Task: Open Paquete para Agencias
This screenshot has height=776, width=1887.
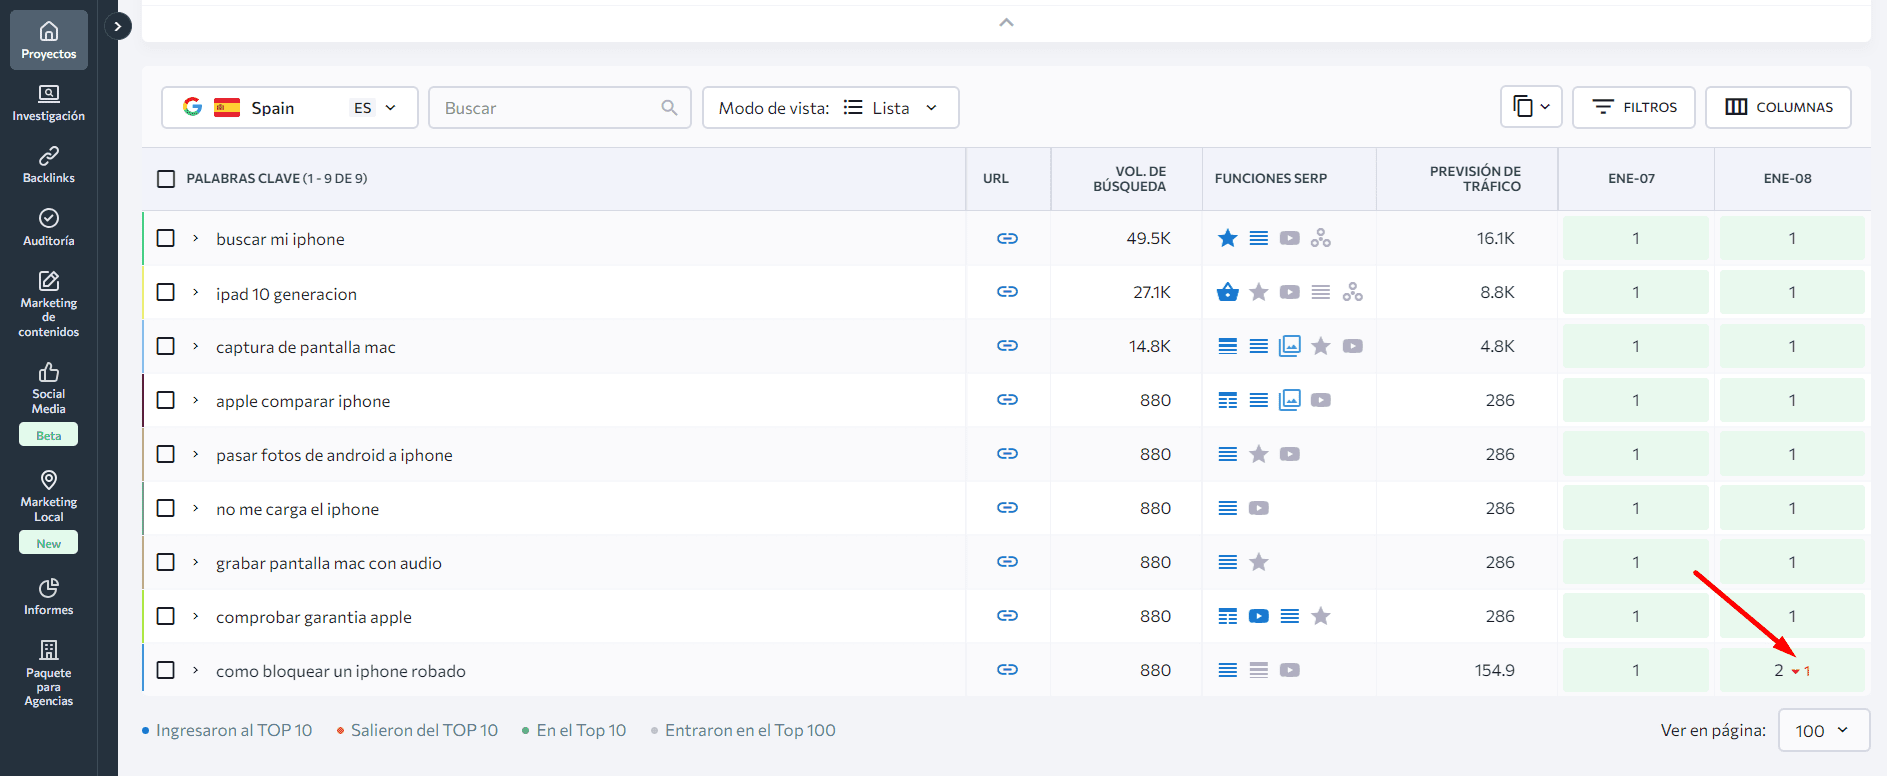Action: point(49,672)
